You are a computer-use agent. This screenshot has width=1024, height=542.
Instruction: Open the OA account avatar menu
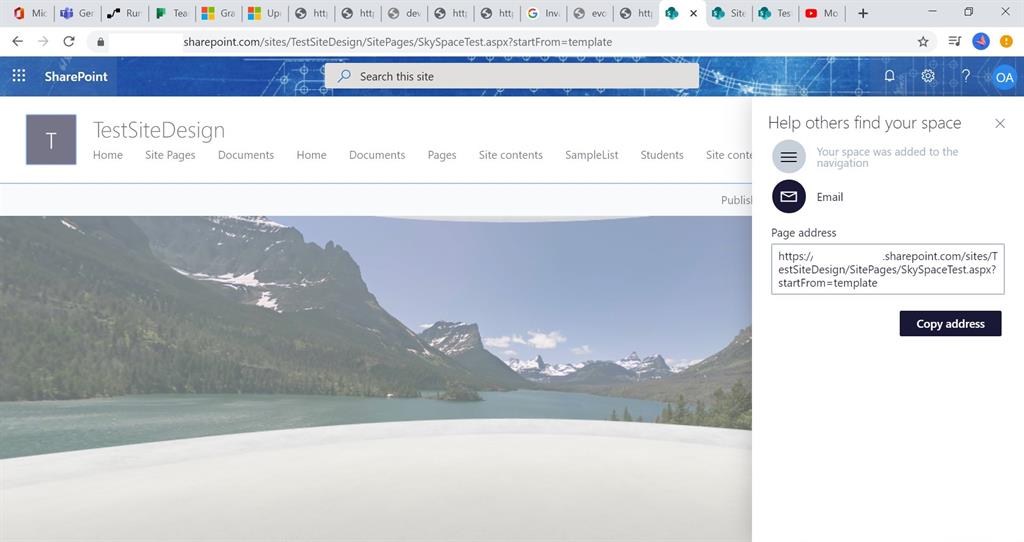click(1004, 77)
